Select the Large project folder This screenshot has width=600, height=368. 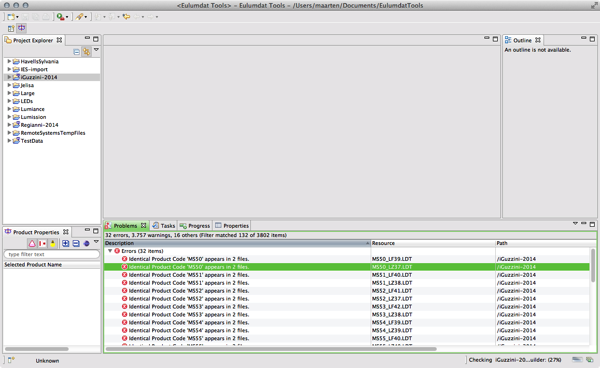[x=27, y=93]
